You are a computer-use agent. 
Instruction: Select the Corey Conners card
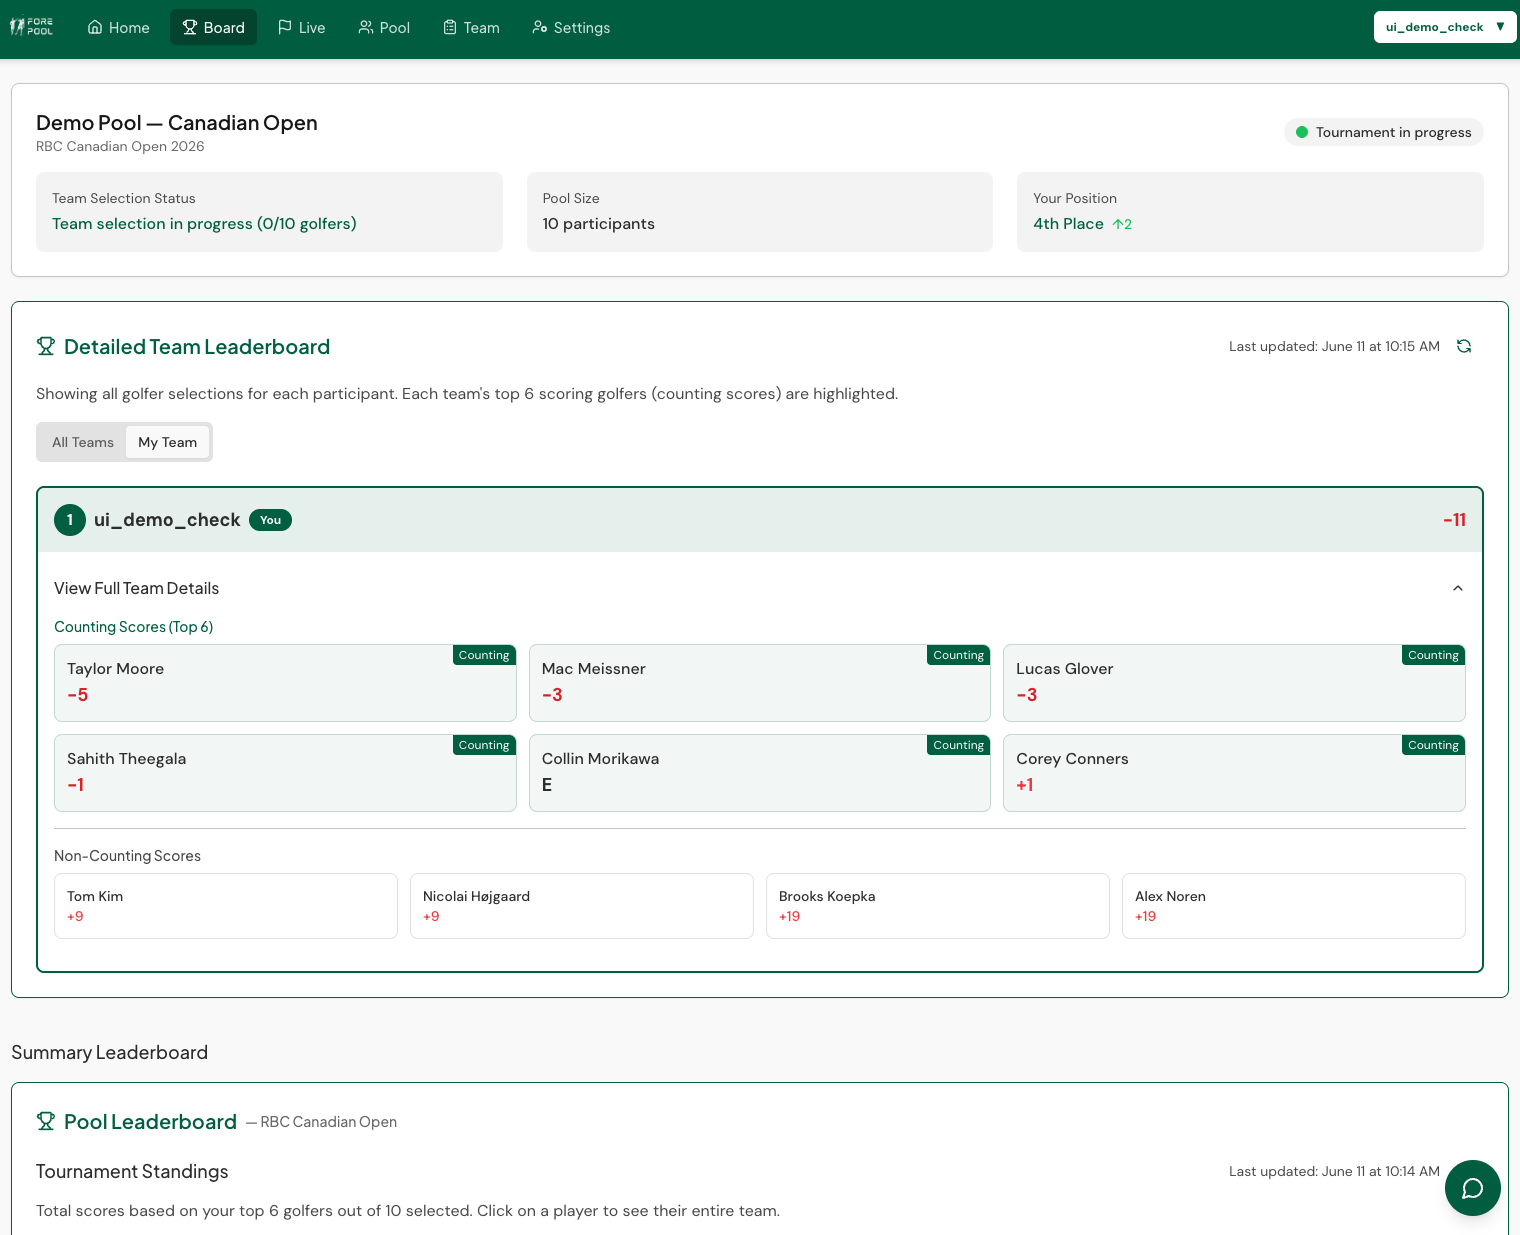pyautogui.click(x=1234, y=773)
